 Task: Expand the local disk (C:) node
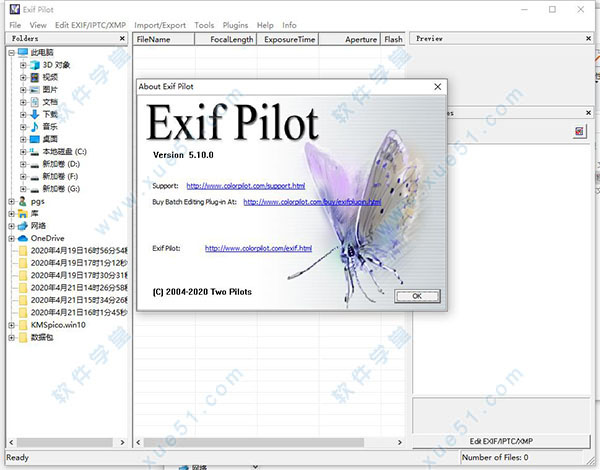pyautogui.click(x=23, y=152)
